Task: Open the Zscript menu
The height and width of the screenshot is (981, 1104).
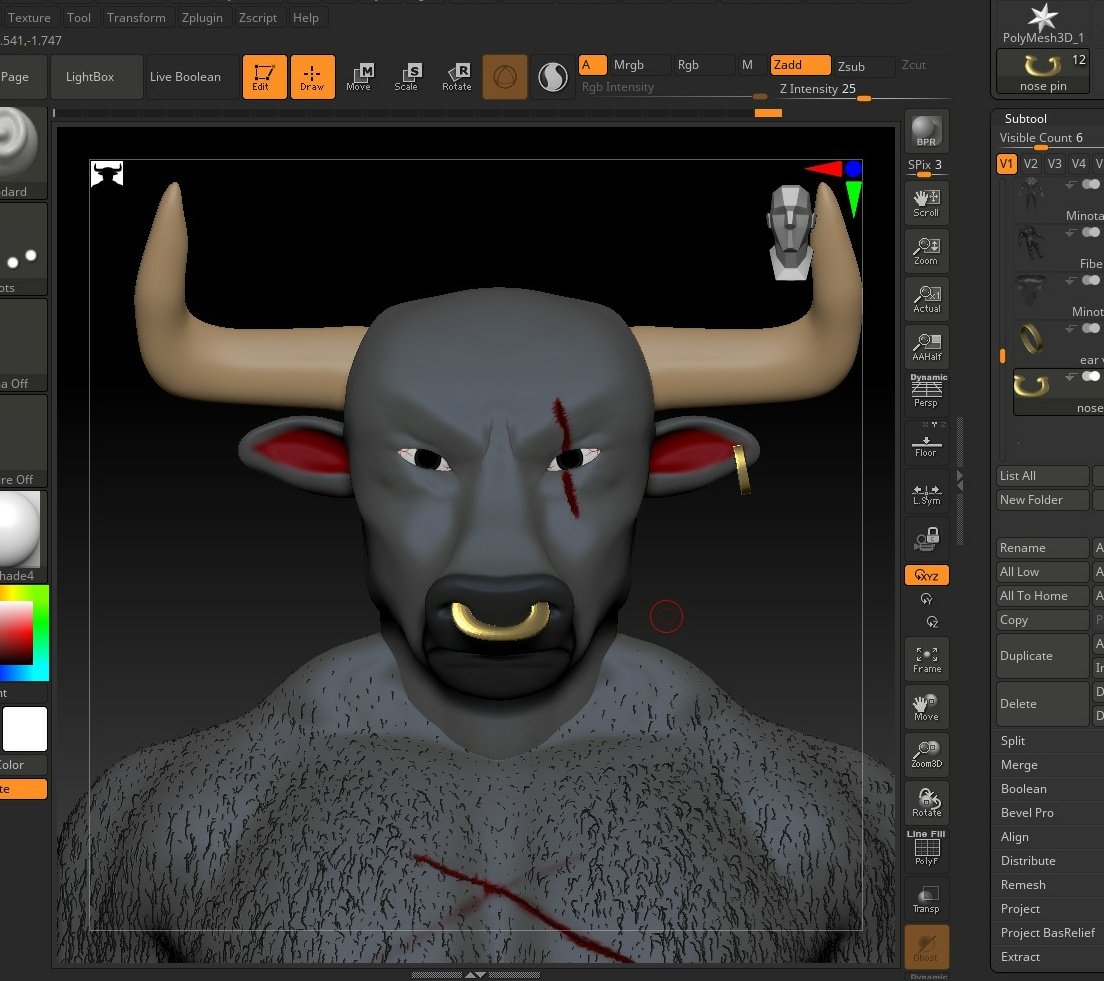Action: (258, 18)
